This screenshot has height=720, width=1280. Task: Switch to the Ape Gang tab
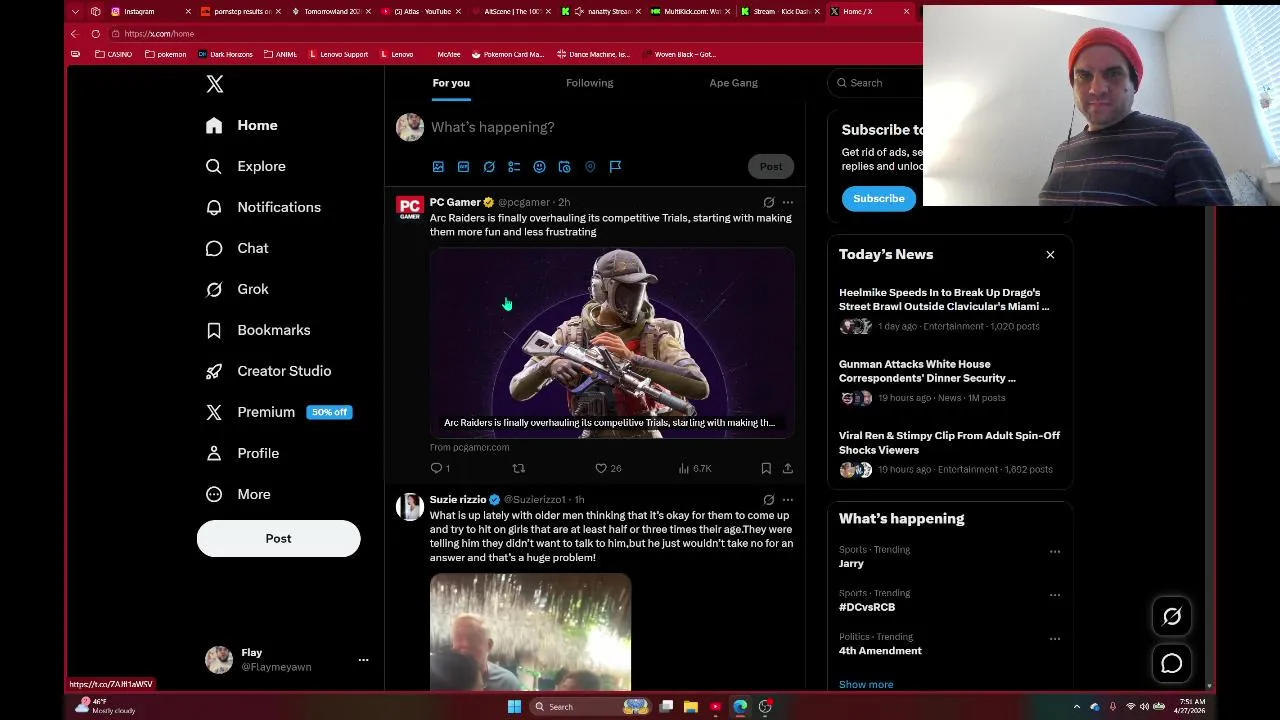(733, 83)
